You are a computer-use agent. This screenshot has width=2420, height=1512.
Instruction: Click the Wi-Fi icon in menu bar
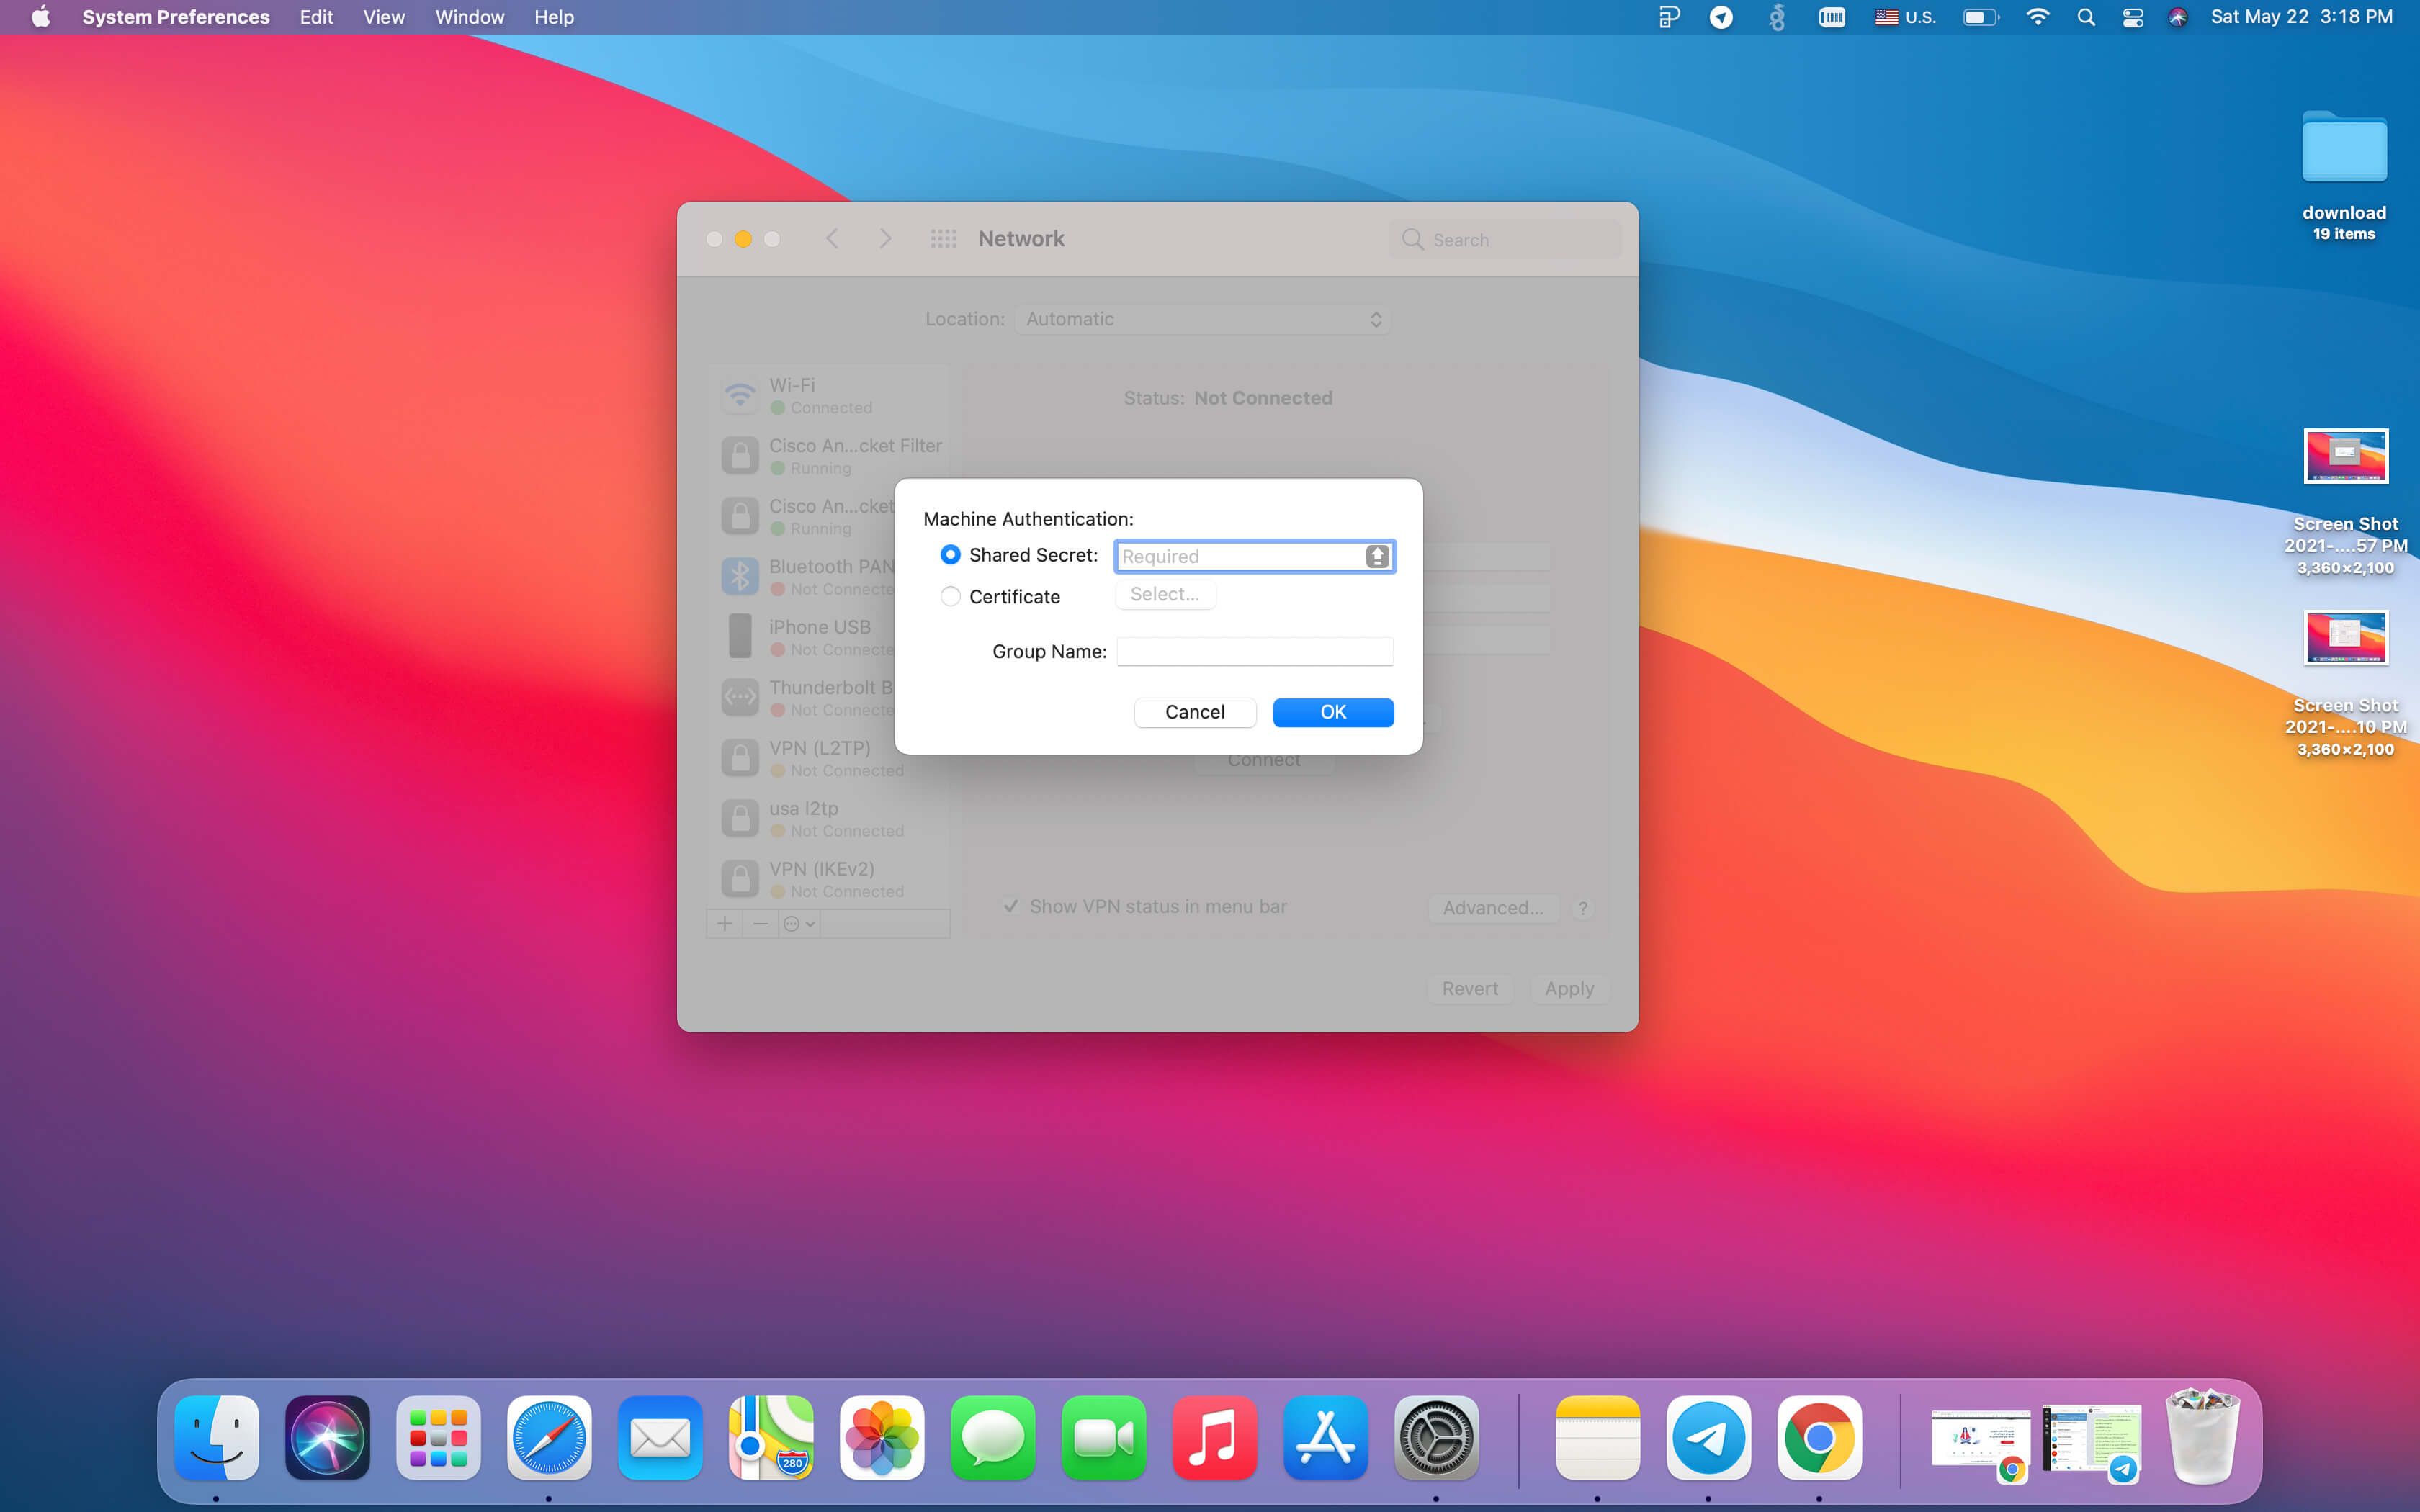click(x=2036, y=17)
